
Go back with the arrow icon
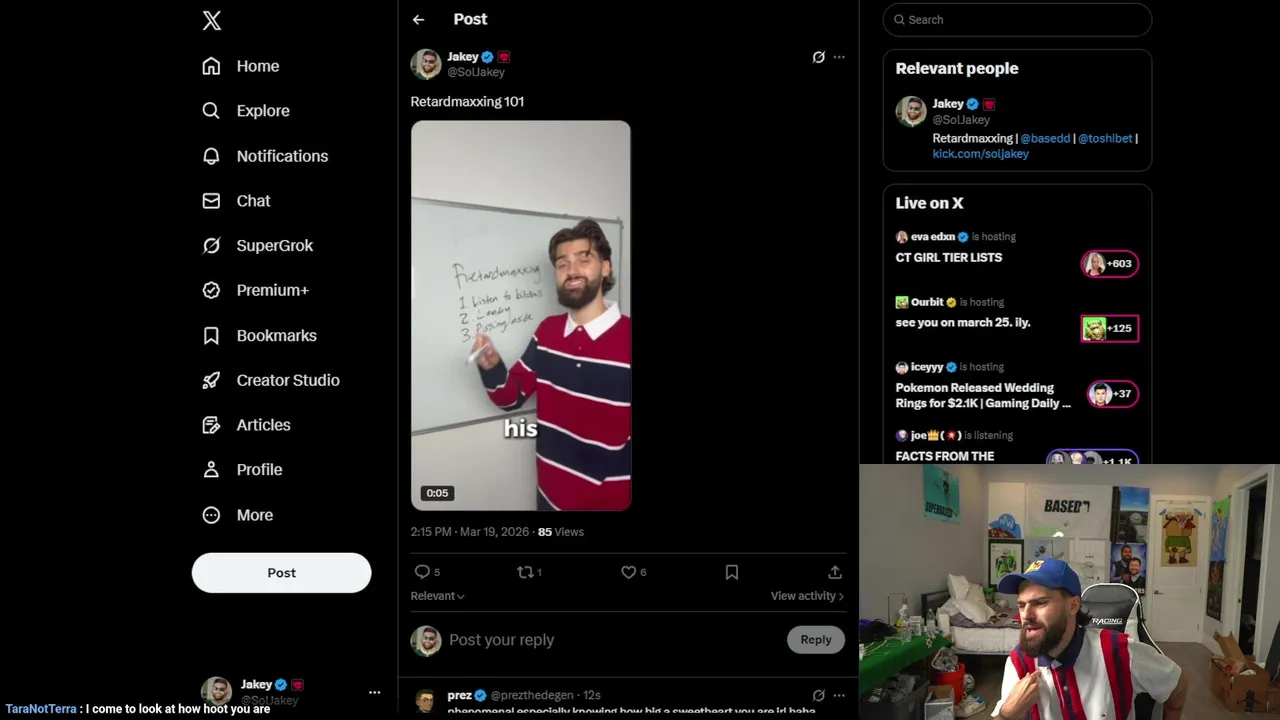[x=418, y=19]
